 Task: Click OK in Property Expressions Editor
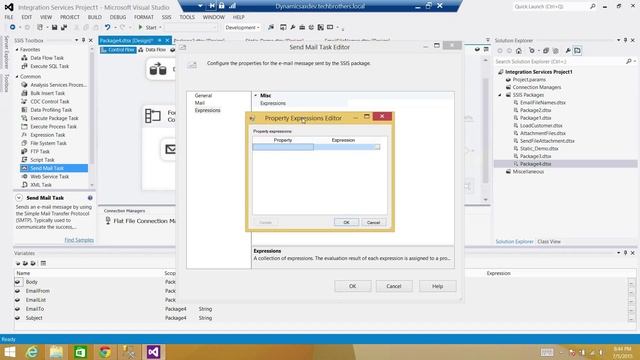point(346,222)
